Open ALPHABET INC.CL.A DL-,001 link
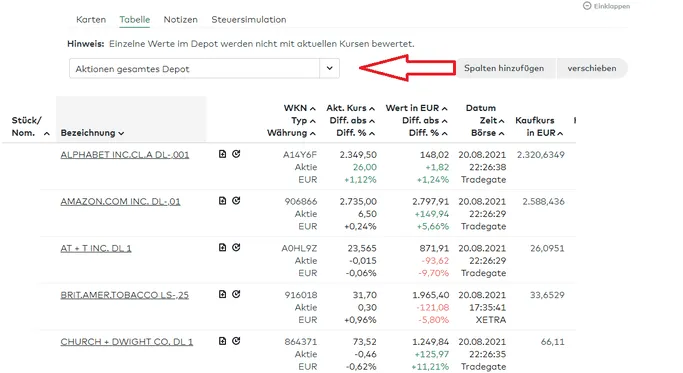This screenshot has width=683, height=373. (x=125, y=155)
